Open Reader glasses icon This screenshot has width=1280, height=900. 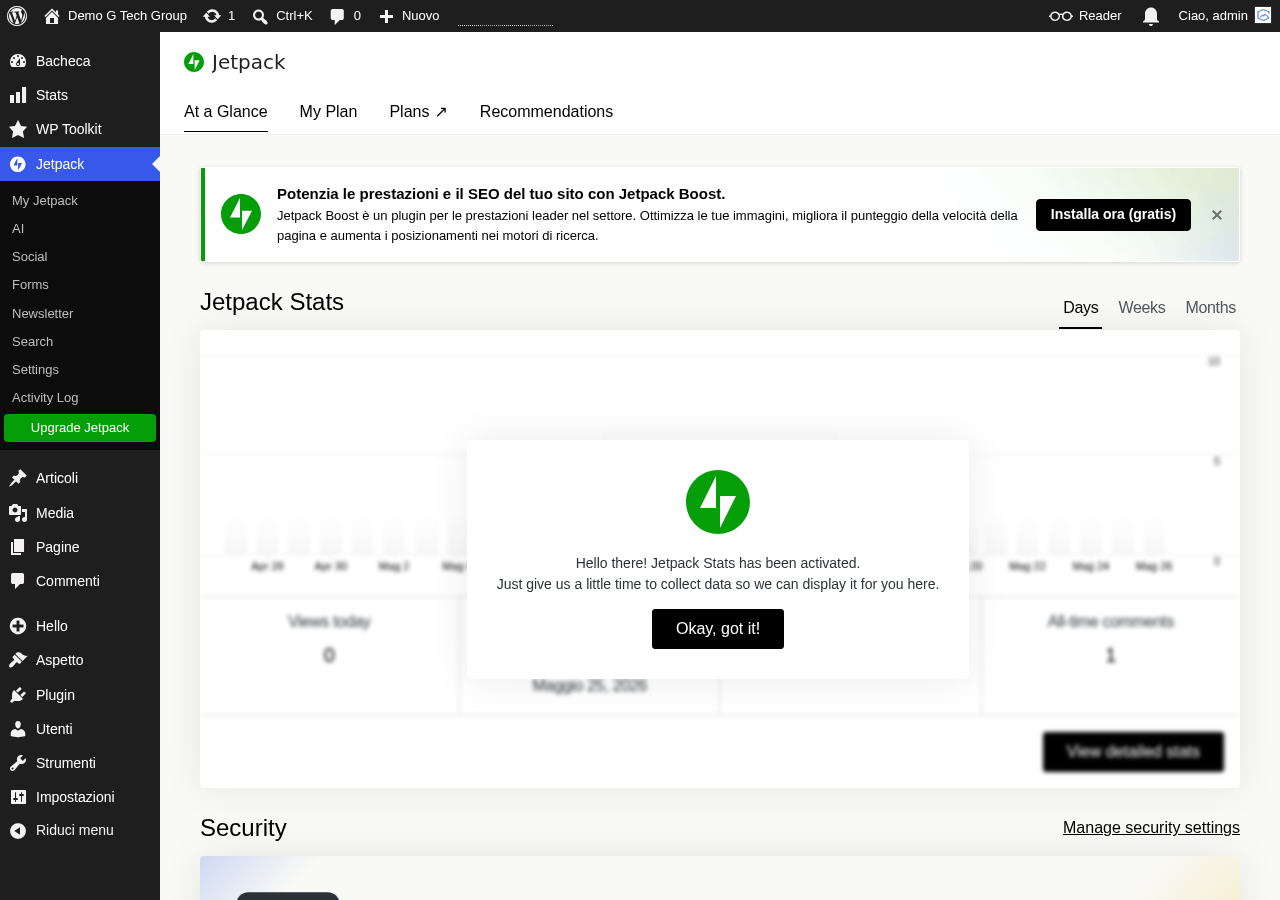point(1061,16)
